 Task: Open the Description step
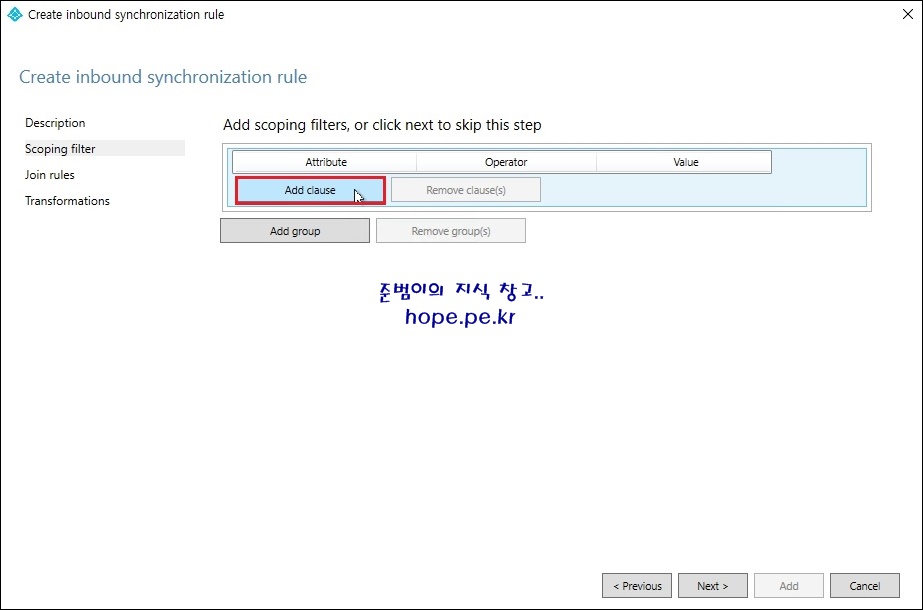(x=55, y=123)
